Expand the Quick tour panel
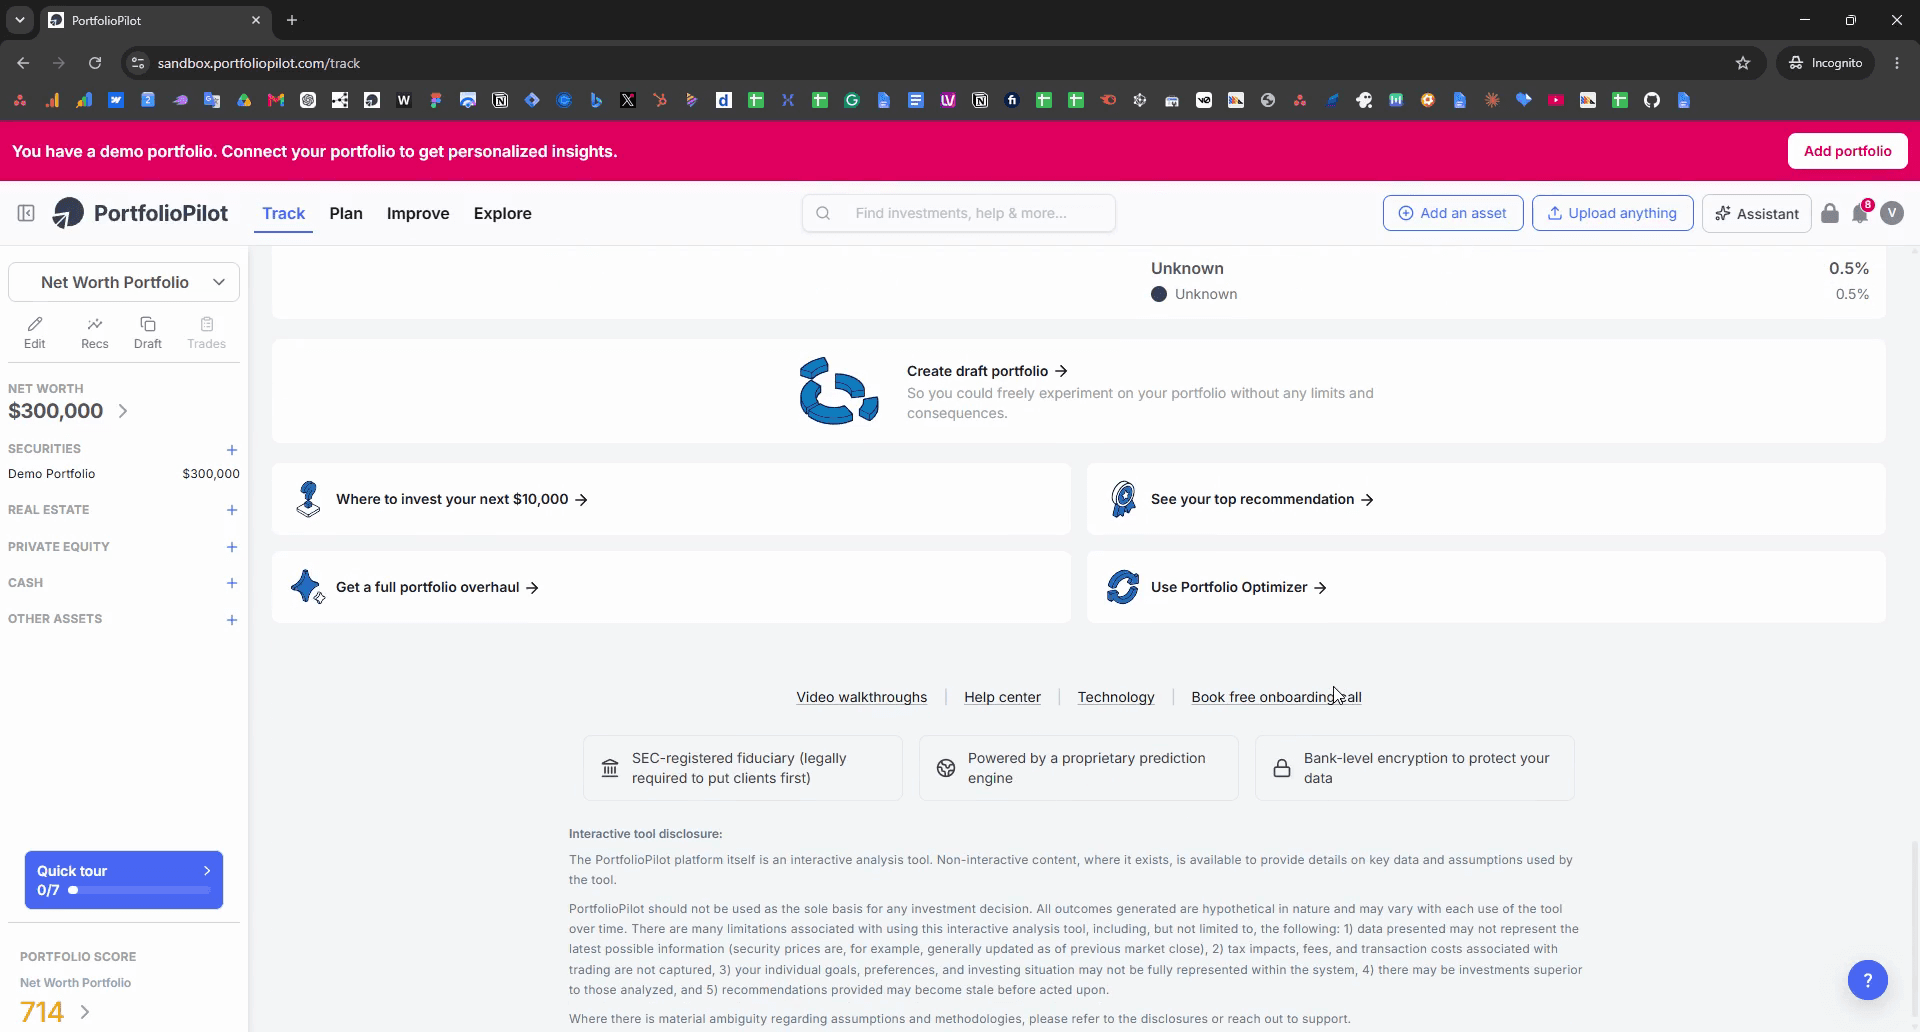Image resolution: width=1920 pixels, height=1032 pixels. coord(124,880)
